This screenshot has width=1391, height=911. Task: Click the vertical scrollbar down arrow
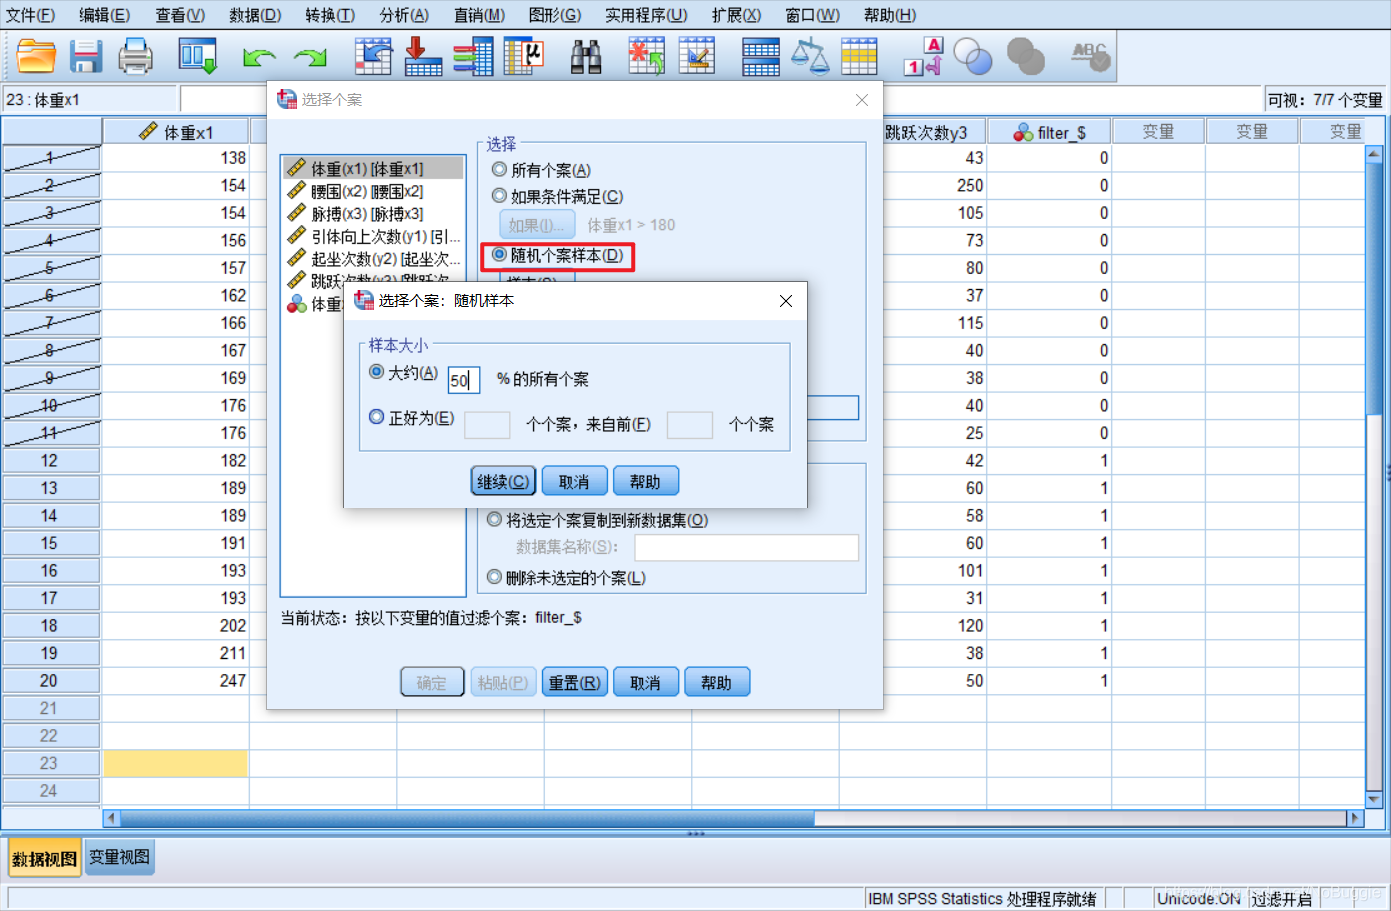tap(1374, 799)
